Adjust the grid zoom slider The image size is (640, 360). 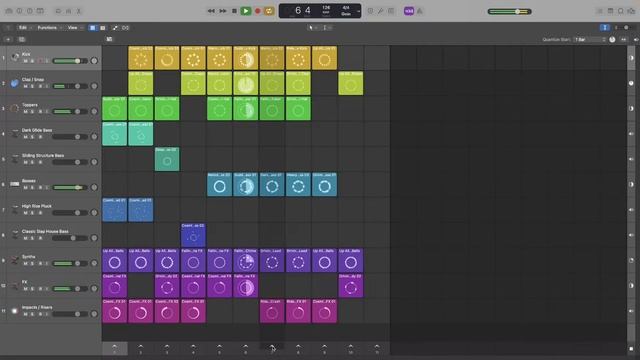pyautogui.click(x=626, y=27)
